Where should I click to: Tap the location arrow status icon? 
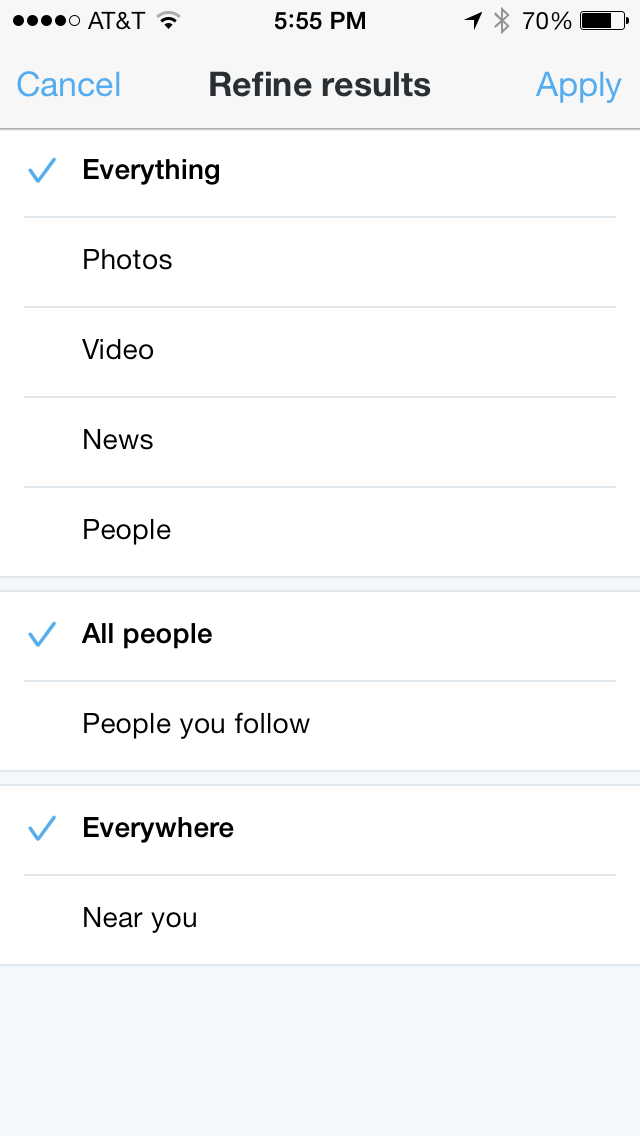point(473,20)
